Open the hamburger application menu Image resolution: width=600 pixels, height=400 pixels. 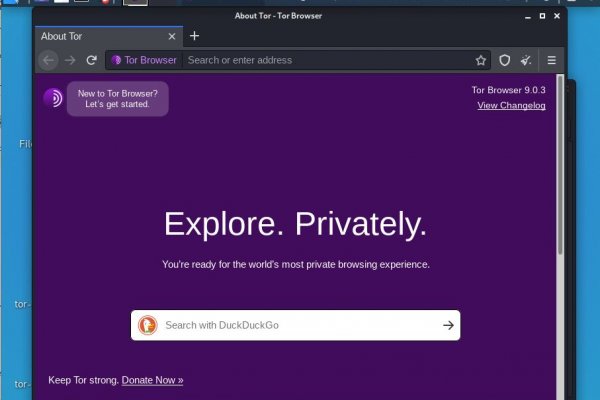551,60
